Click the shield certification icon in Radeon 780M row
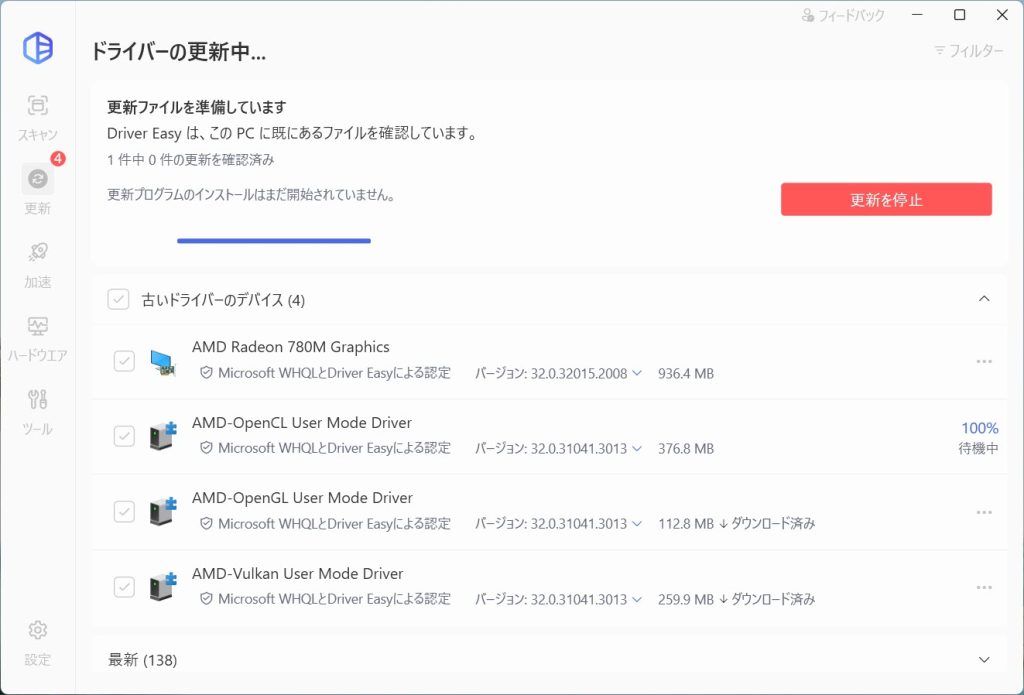Screen dimensions: 1024x695 point(206,373)
